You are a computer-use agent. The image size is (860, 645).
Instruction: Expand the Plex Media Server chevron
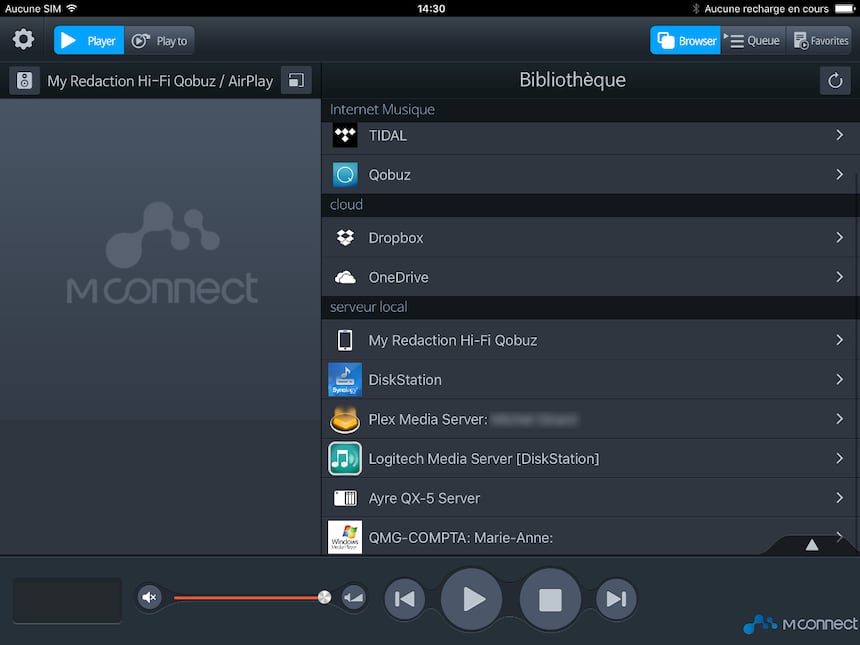pos(839,419)
